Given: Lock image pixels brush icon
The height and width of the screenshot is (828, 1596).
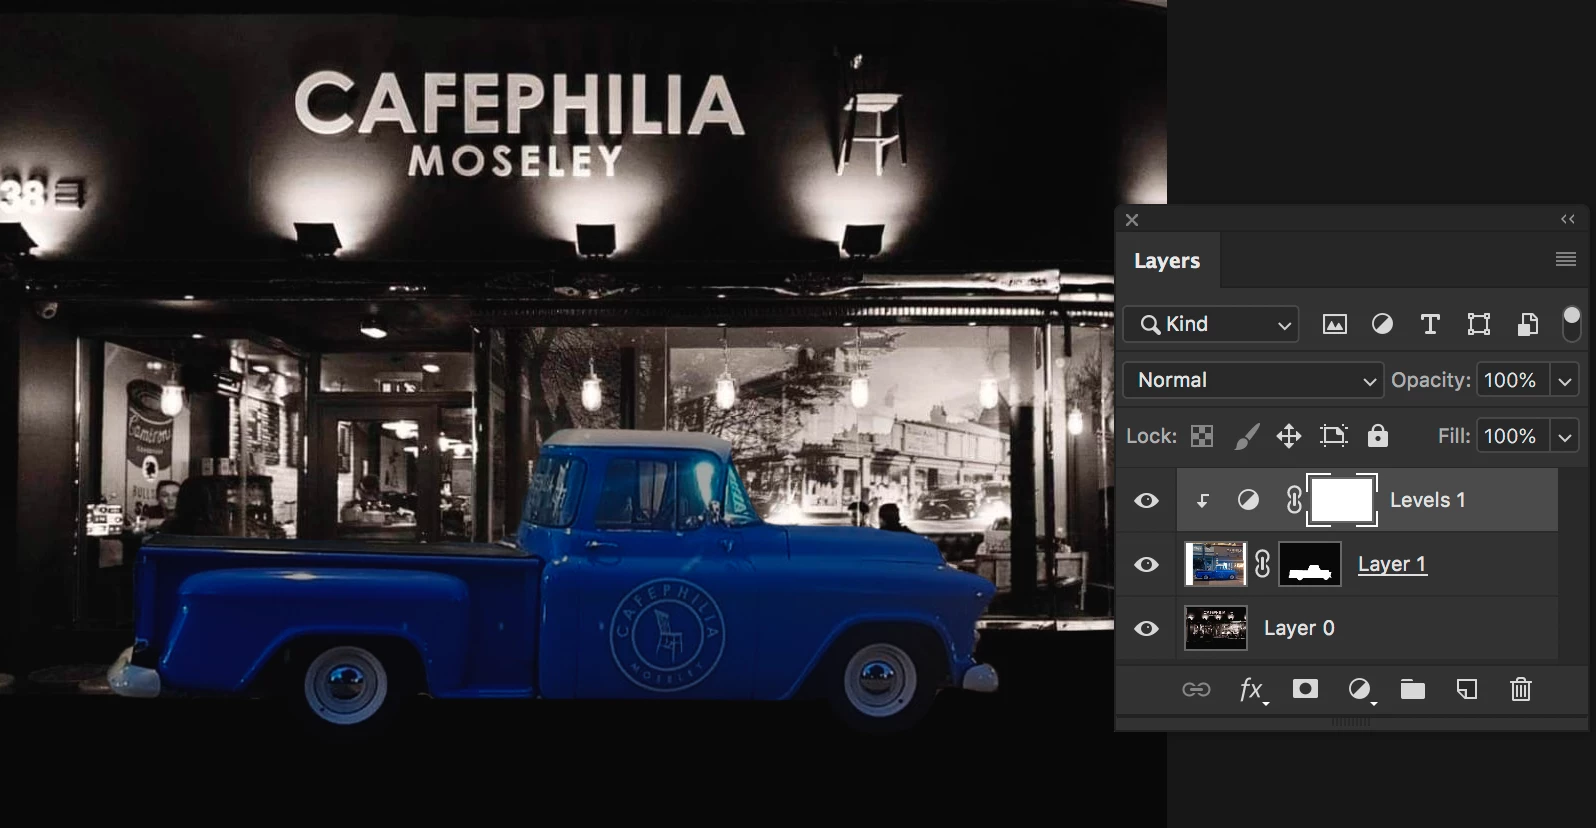Looking at the screenshot, I should [x=1246, y=436].
